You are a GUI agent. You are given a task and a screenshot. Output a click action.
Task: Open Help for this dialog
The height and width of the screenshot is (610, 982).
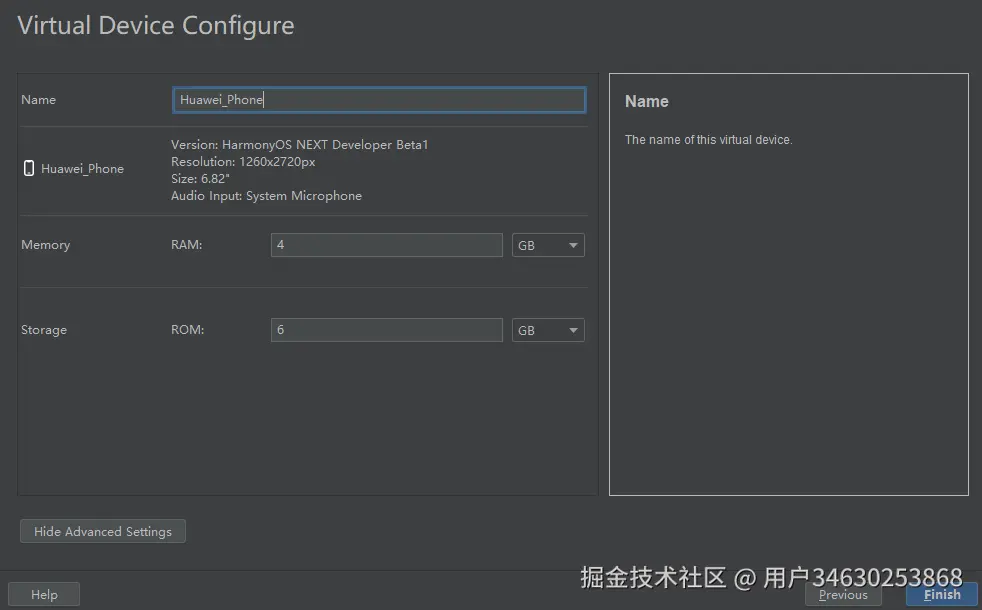coord(44,594)
